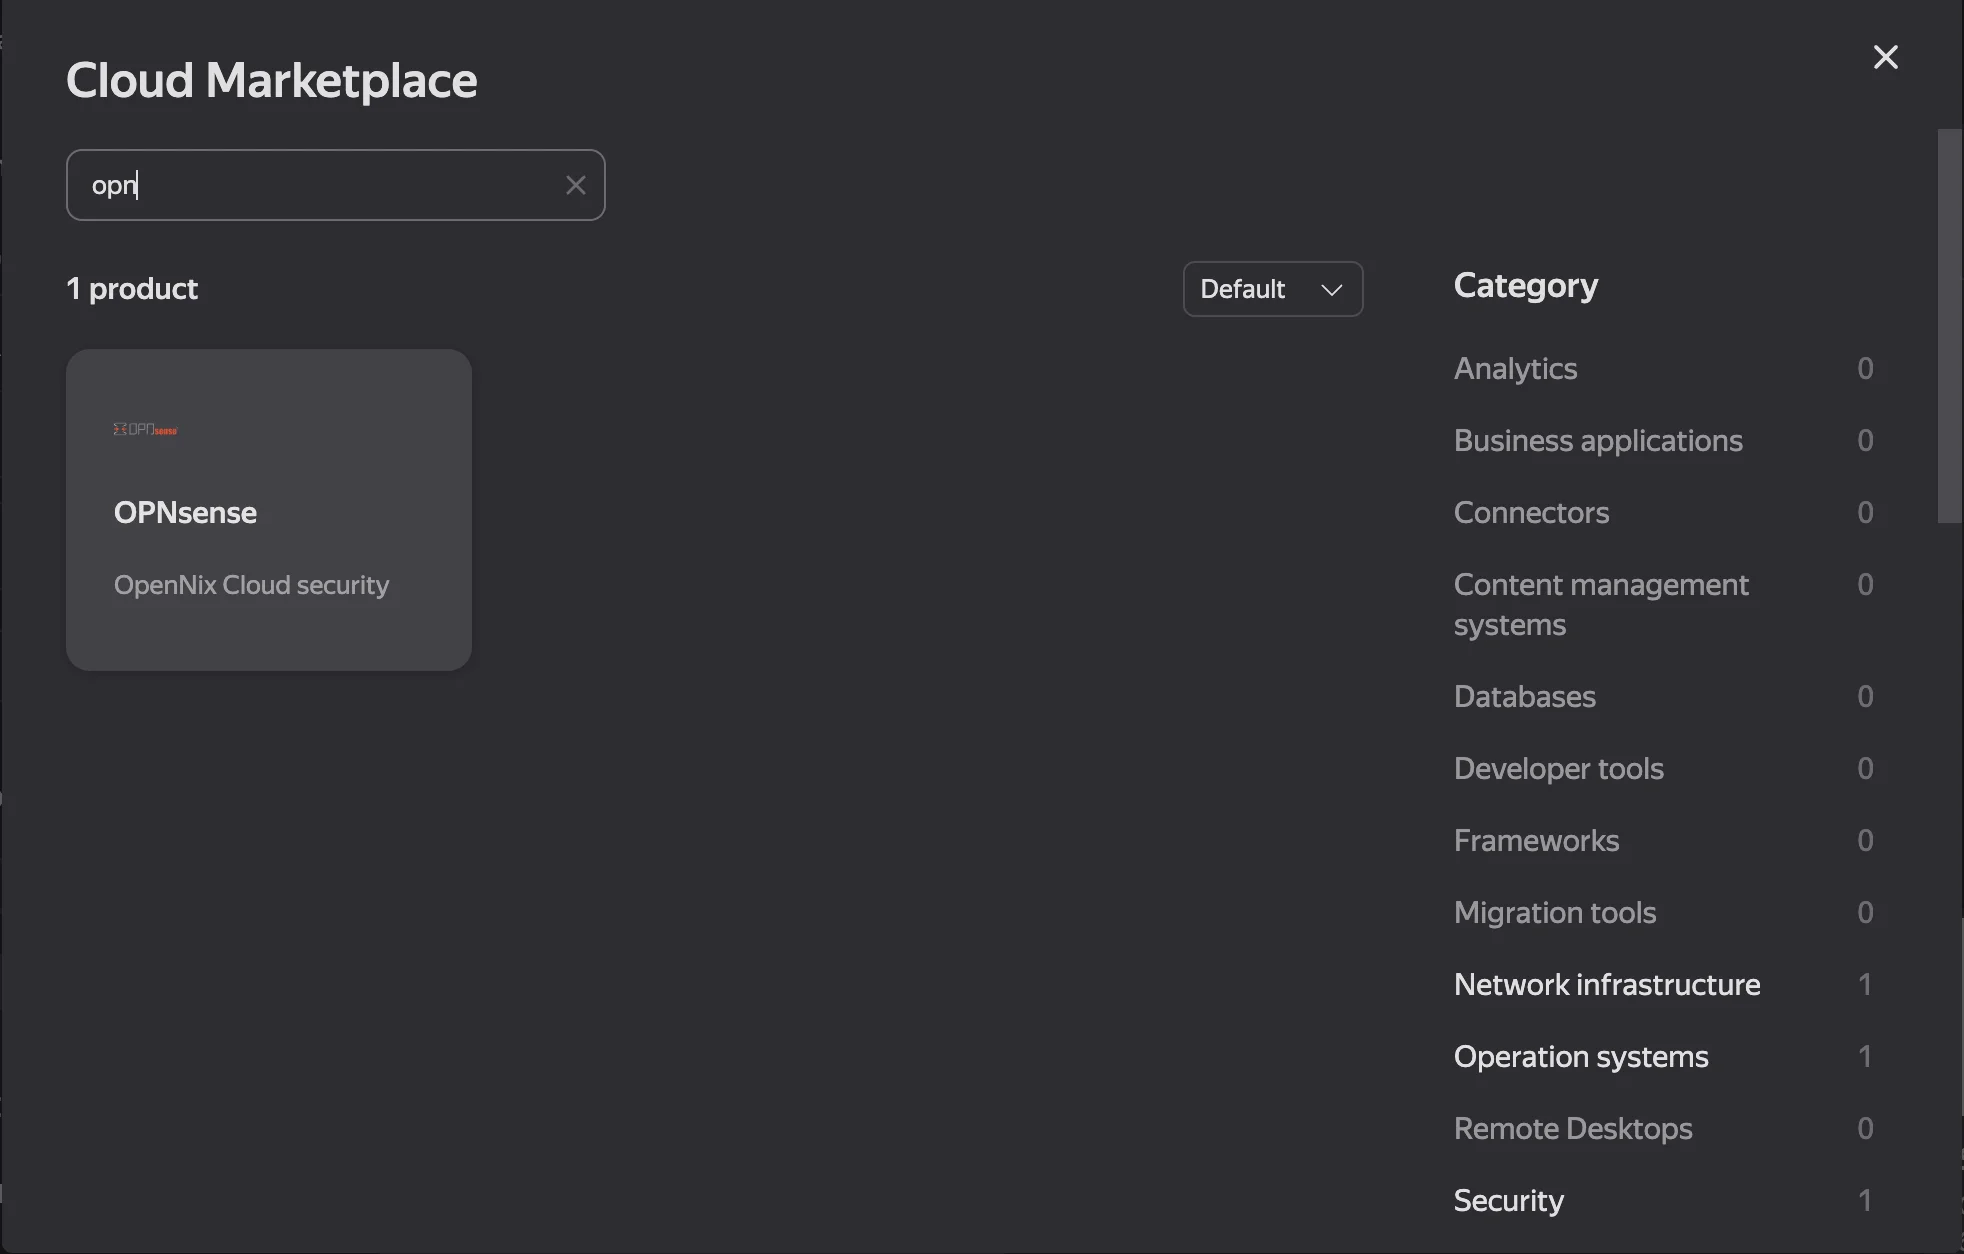Image resolution: width=1964 pixels, height=1254 pixels.
Task: Click the Cloud Marketplace title
Action: coord(271,80)
